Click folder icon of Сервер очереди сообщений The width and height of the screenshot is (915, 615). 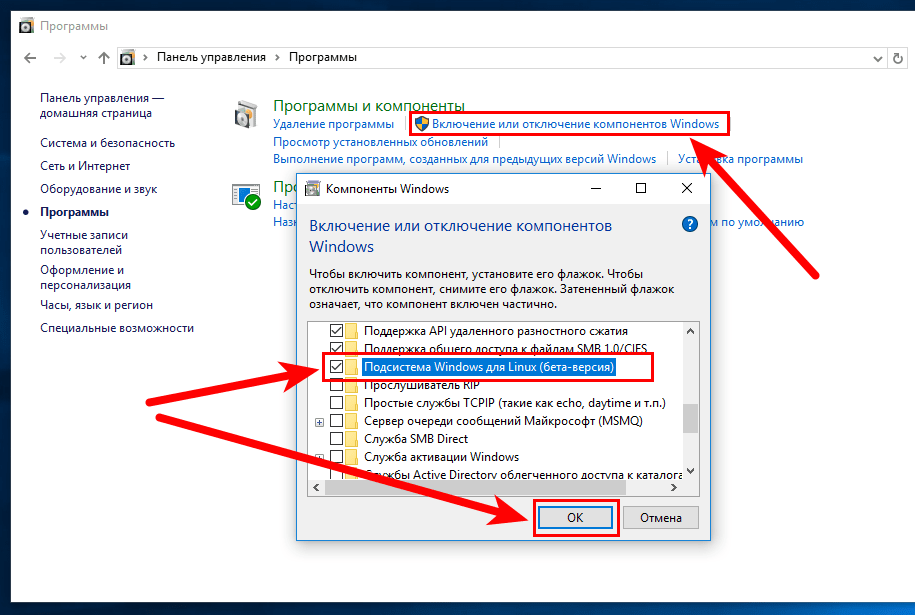coord(351,421)
